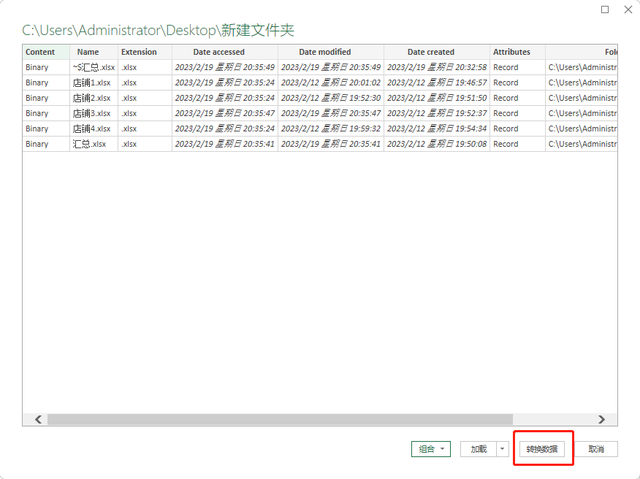Click the left arrow of horizontal scrollbar

pyautogui.click(x=38, y=419)
